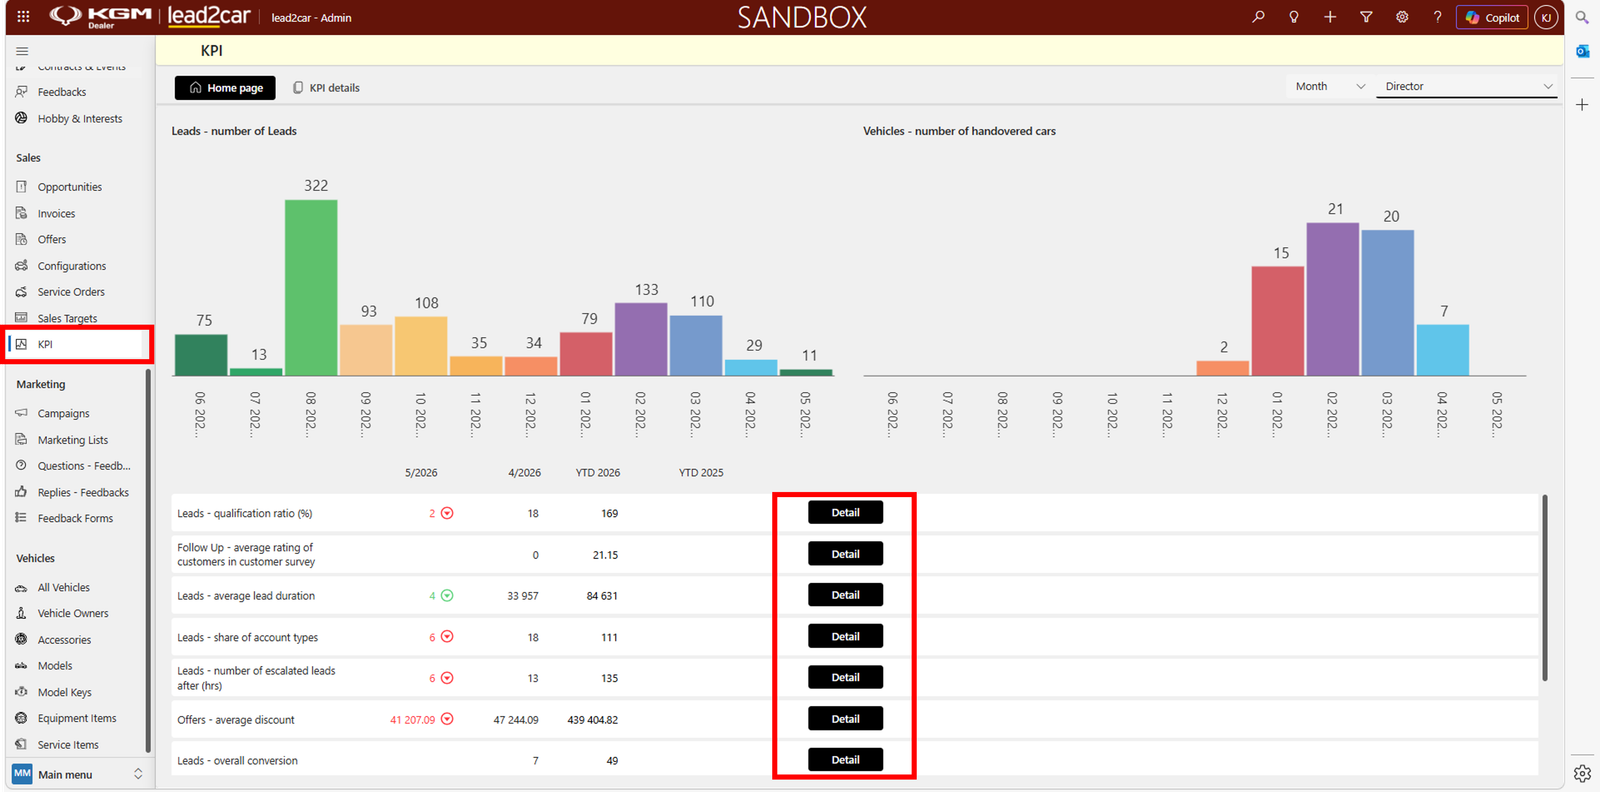Open Hobby & Interests in the sidebar
Viewport: 1600px width, 792px height.
pos(80,119)
